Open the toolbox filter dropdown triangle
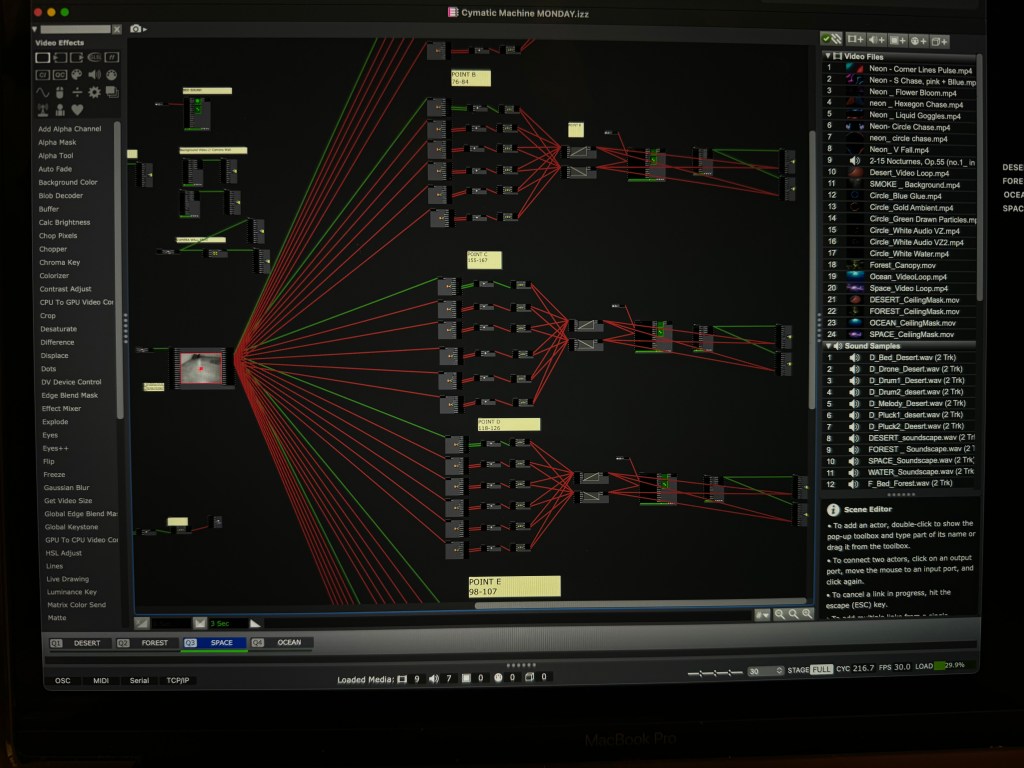 pos(36,30)
